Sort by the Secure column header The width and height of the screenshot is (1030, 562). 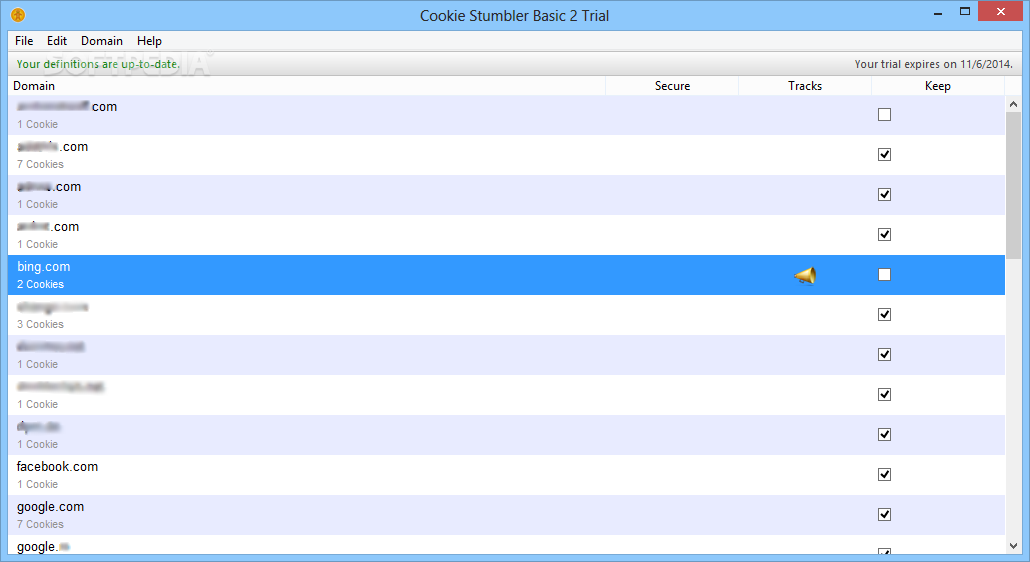(x=672, y=86)
